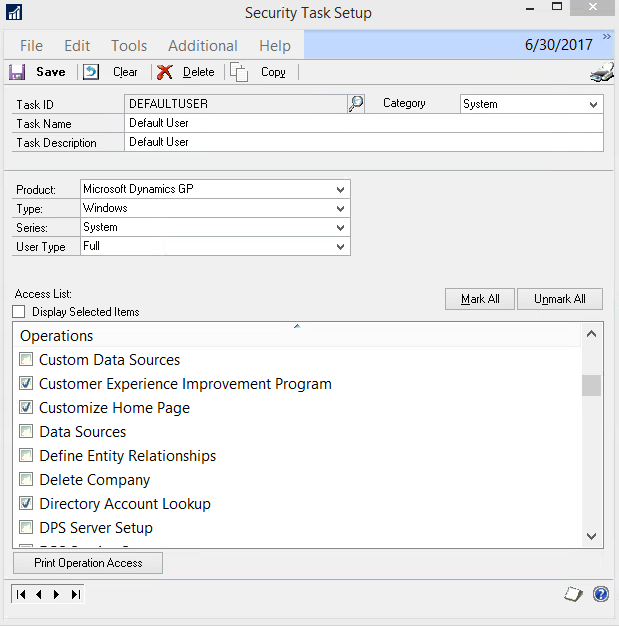This screenshot has height=626, width=619.
Task: Check Delete Company operation
Action: pyautogui.click(x=26, y=479)
